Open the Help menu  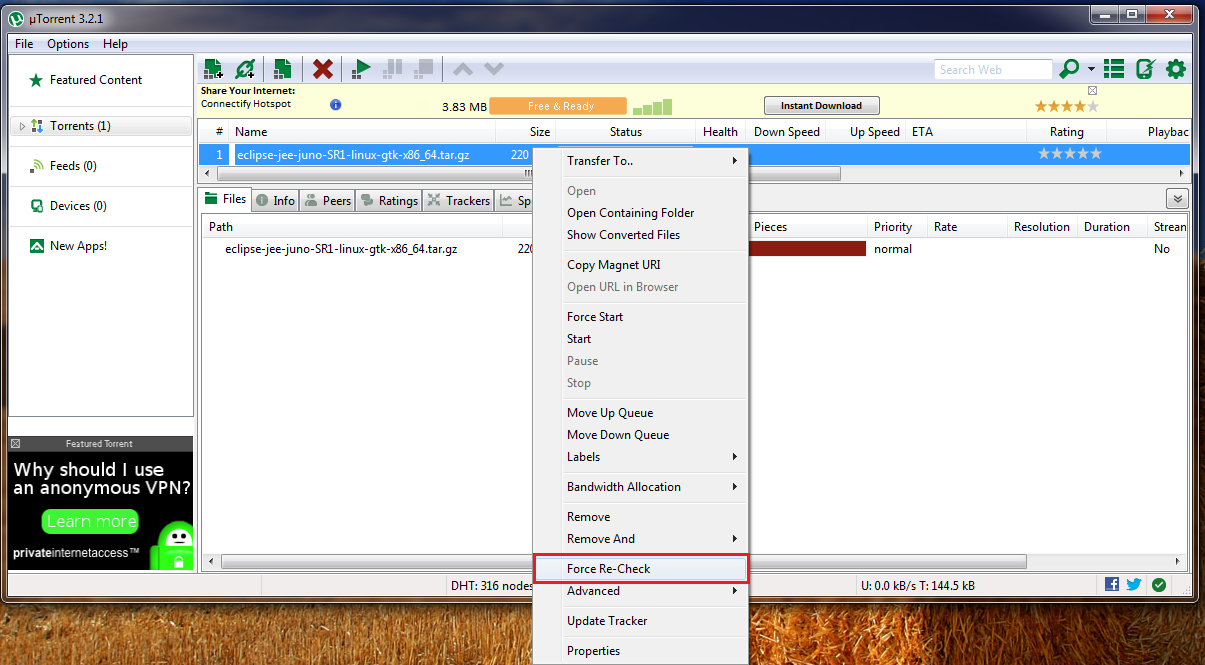pyautogui.click(x=116, y=44)
